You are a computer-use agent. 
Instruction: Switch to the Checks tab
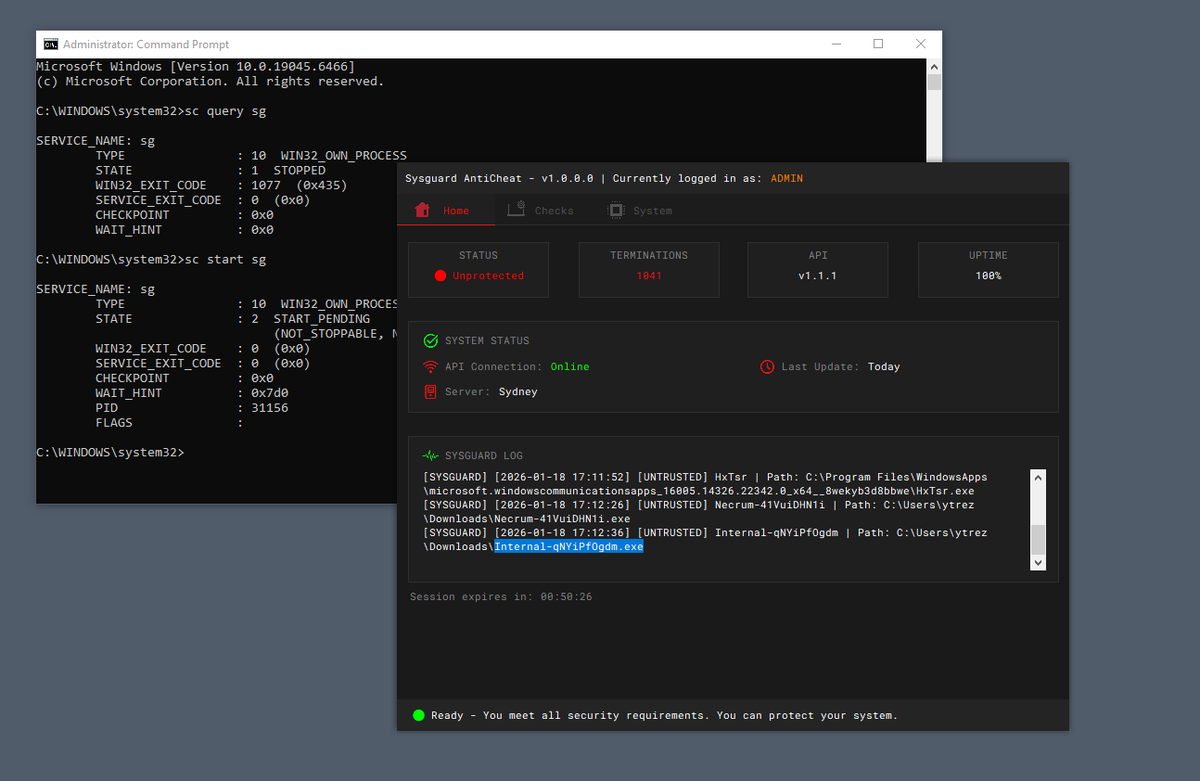541,210
